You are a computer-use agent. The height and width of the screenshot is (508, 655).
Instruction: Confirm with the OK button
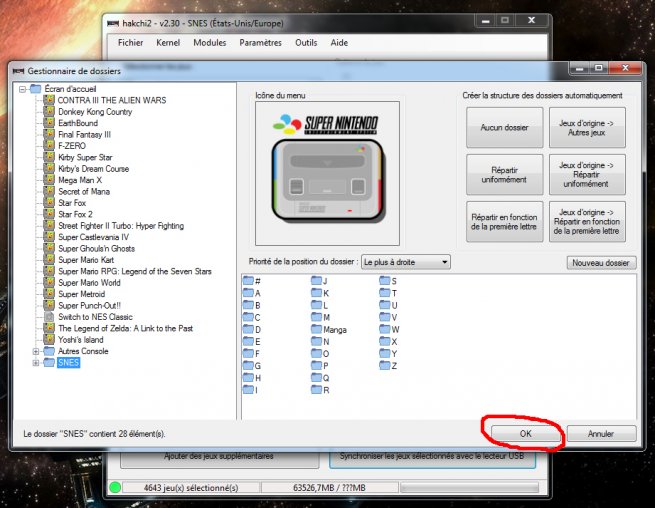point(526,434)
